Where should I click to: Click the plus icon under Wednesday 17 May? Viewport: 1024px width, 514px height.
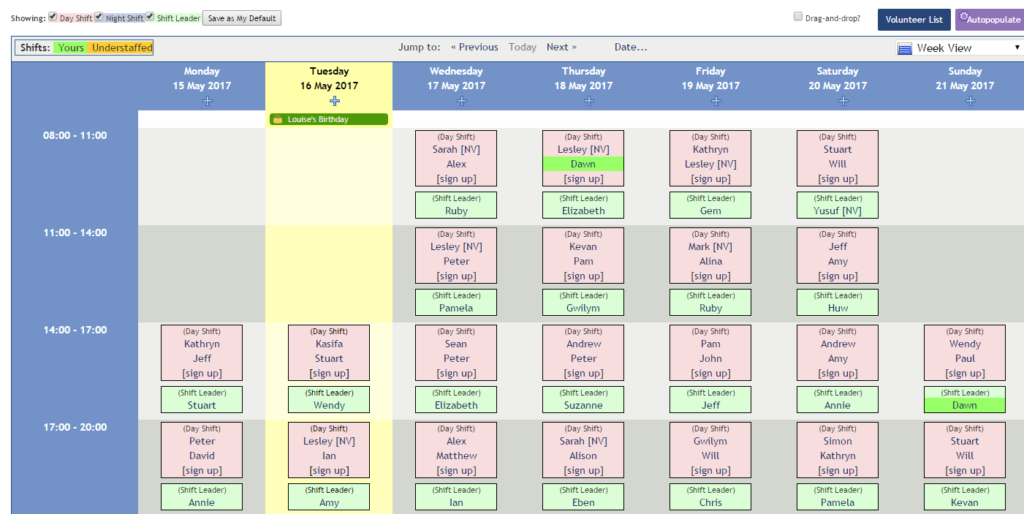(461, 101)
